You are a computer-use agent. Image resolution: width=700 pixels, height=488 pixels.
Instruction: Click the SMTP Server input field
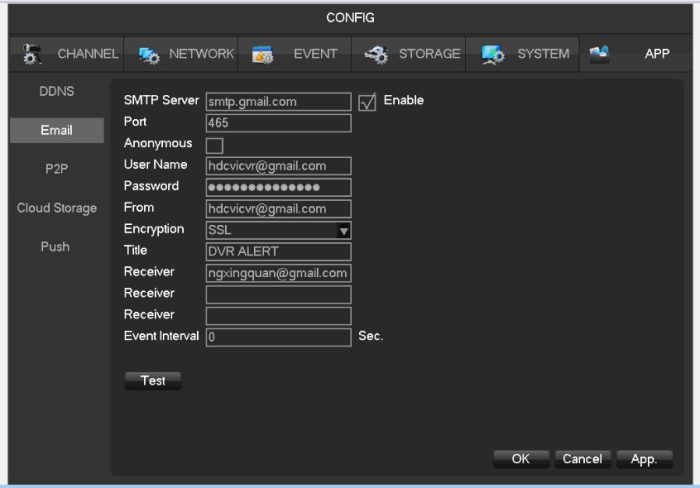coord(278,102)
